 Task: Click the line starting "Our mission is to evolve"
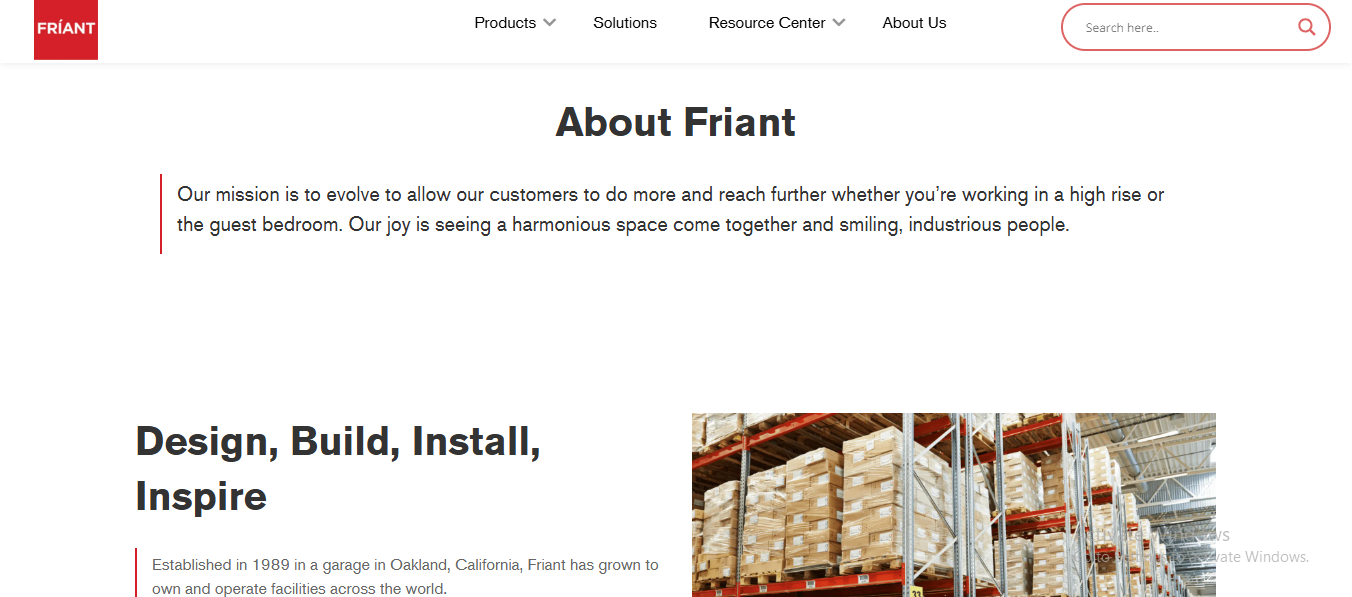(x=670, y=194)
